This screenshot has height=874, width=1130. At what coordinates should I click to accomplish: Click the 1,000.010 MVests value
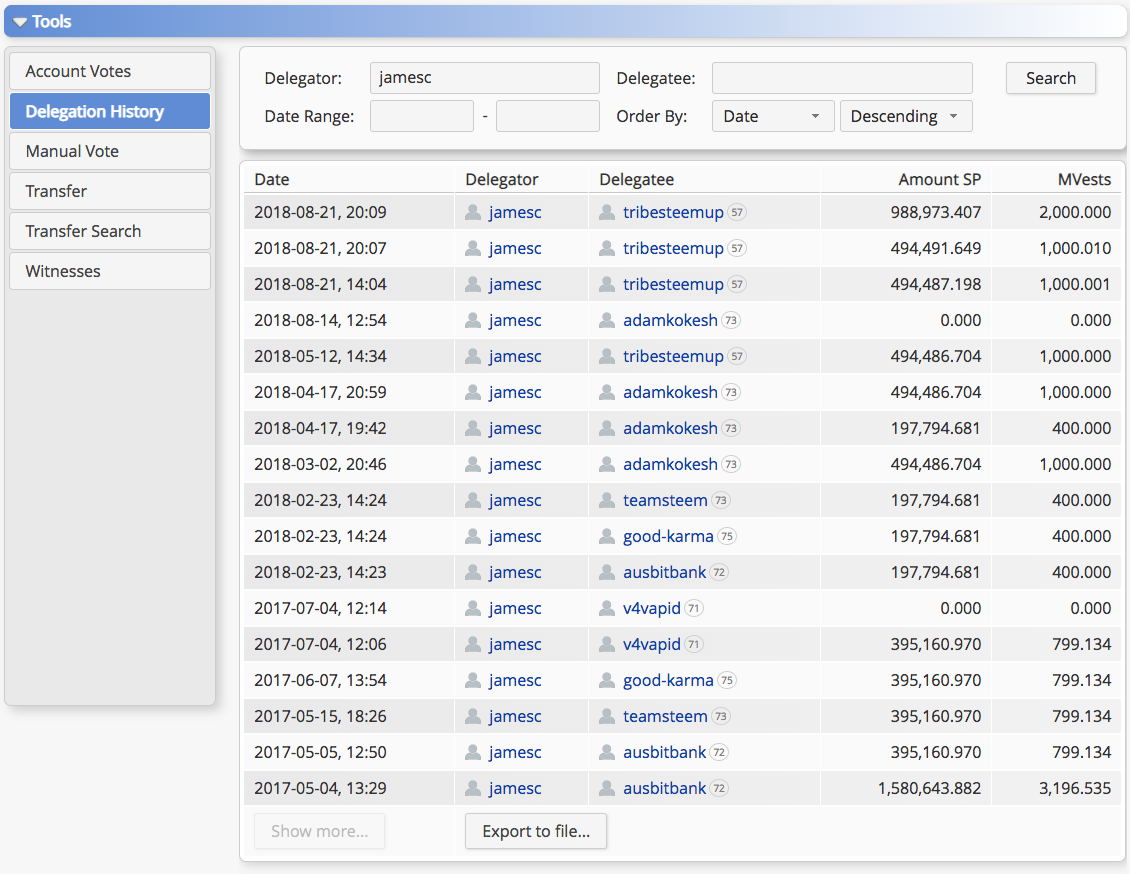pyautogui.click(x=1075, y=248)
